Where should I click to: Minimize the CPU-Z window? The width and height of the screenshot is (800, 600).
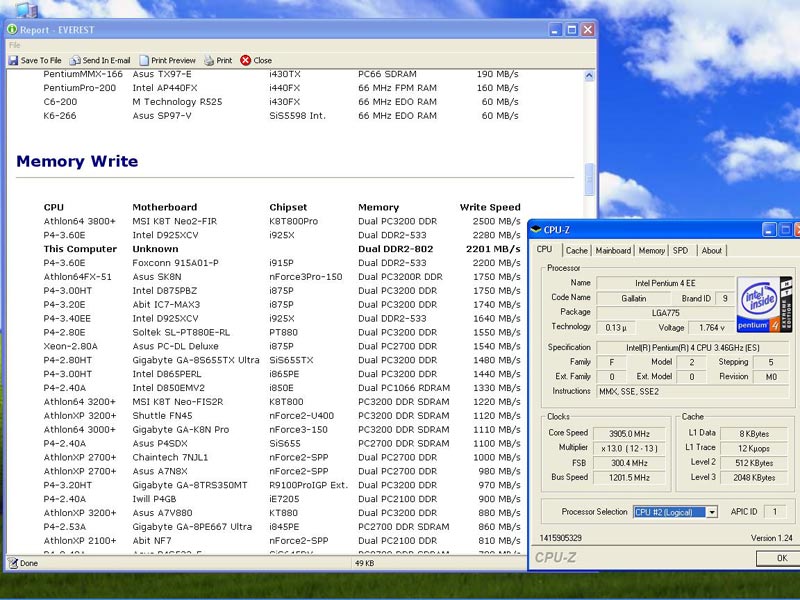(769, 230)
